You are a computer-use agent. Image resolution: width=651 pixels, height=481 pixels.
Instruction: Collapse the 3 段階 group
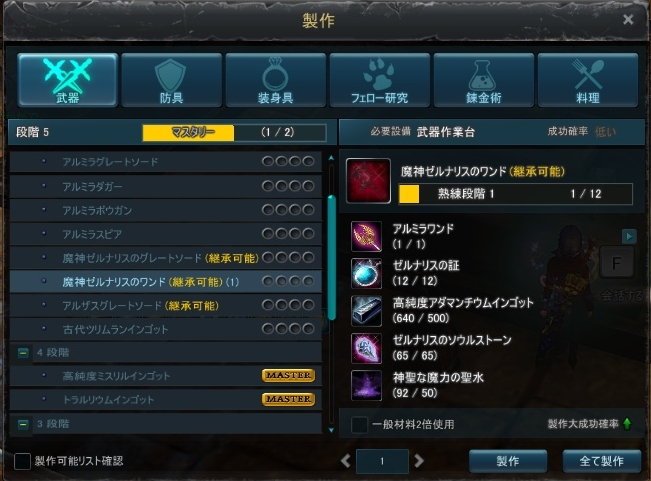pyautogui.click(x=23, y=424)
